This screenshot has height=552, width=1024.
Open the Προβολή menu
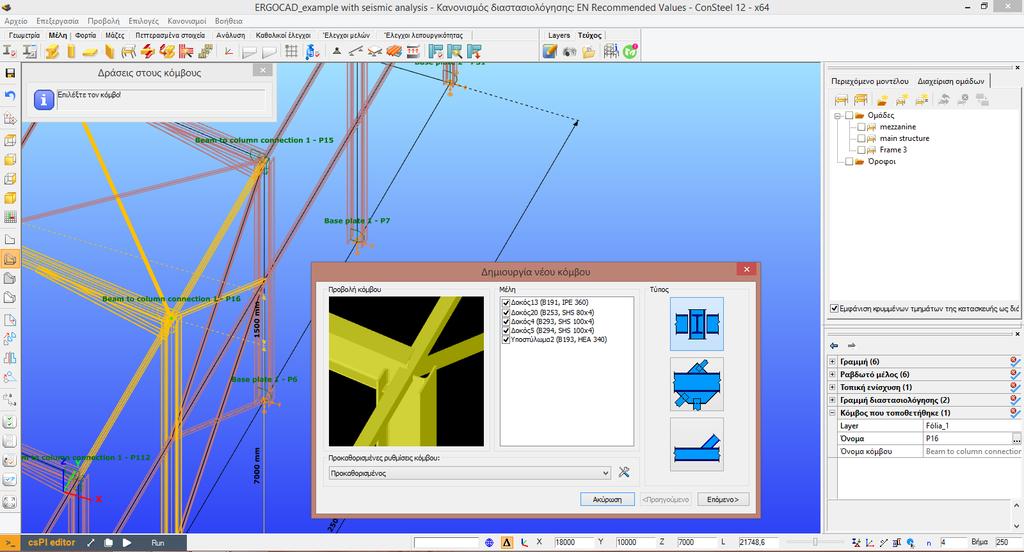point(103,21)
